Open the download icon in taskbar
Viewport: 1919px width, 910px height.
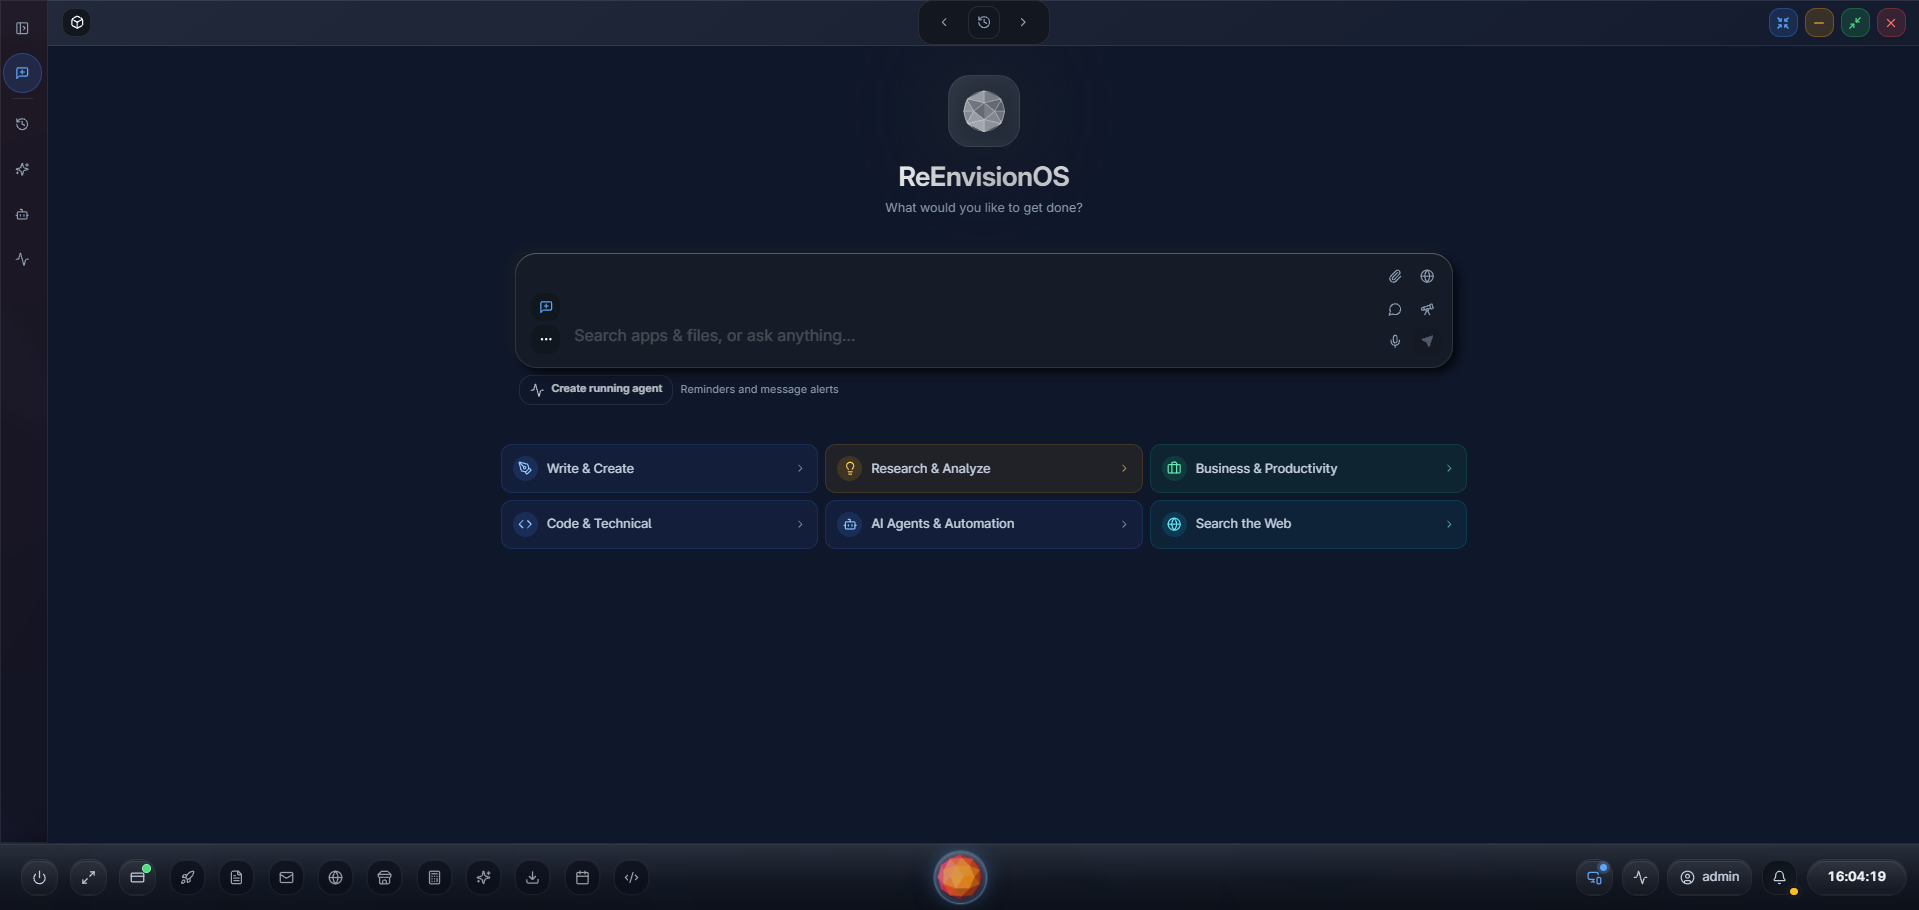click(x=532, y=877)
